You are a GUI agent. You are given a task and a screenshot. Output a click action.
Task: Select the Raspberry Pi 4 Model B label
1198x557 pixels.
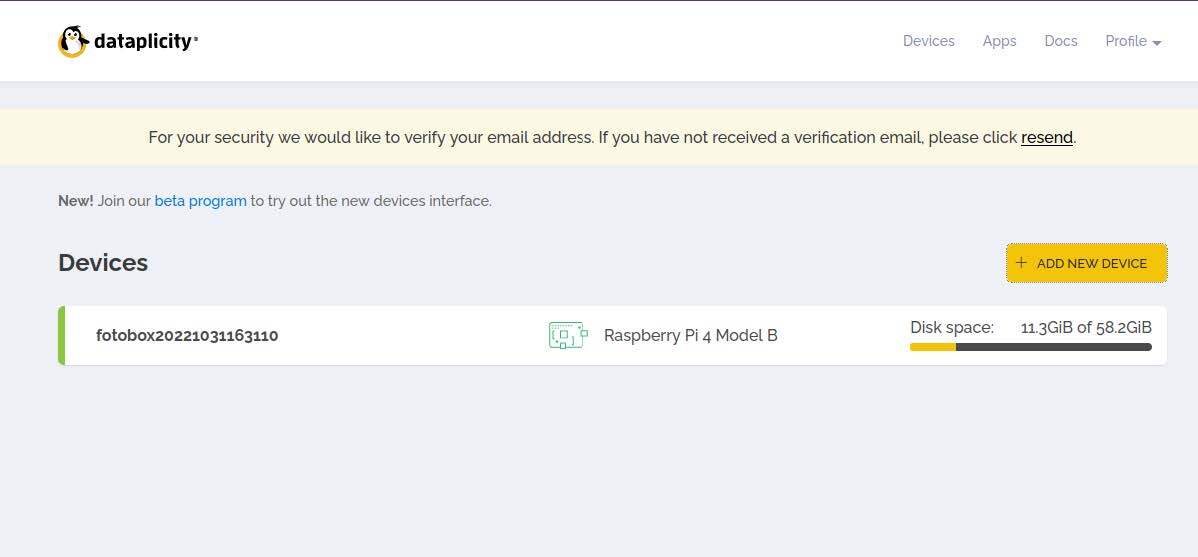point(691,335)
